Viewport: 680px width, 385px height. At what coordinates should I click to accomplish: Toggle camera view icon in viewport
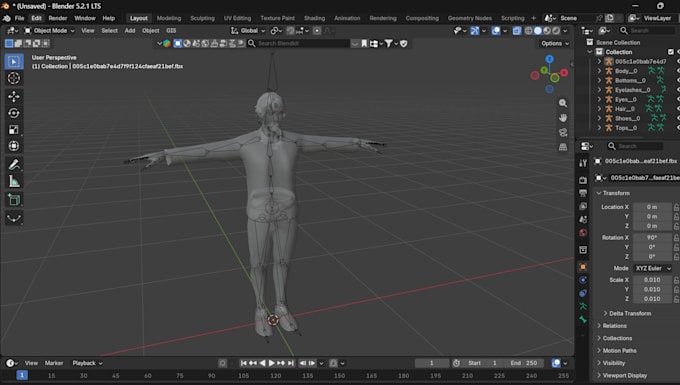(x=563, y=133)
